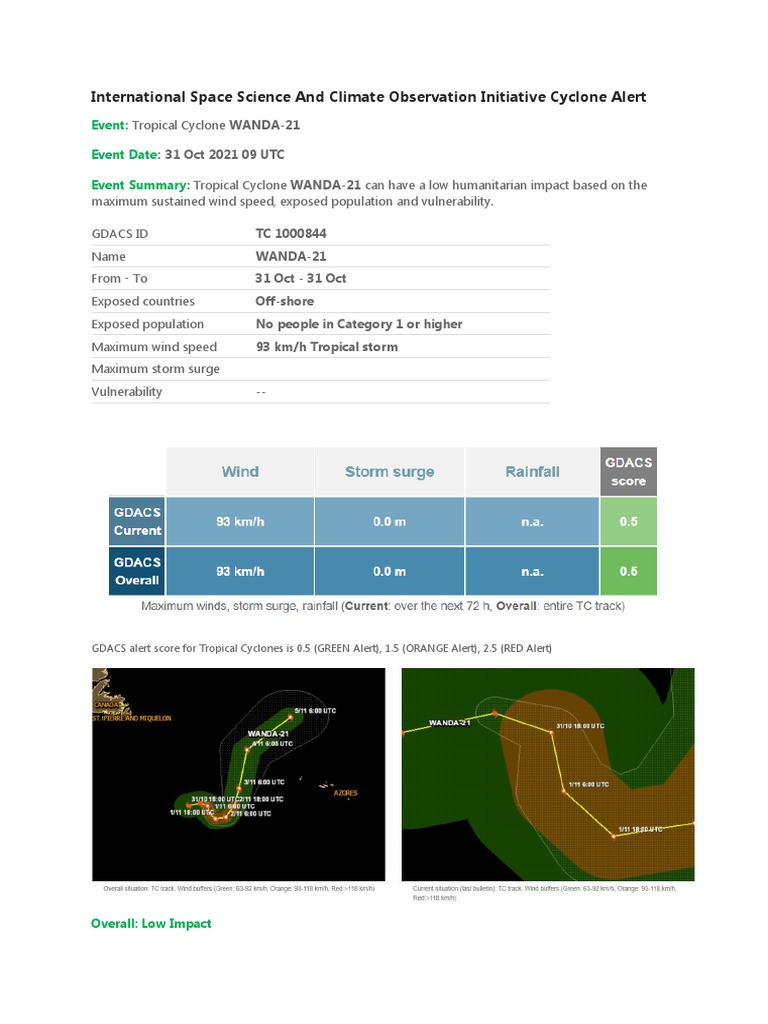Image resolution: width=768 pixels, height=1024 pixels.
Task: Select the GDACS Overall storm surge '0.0 m' cell
Action: tap(389, 571)
